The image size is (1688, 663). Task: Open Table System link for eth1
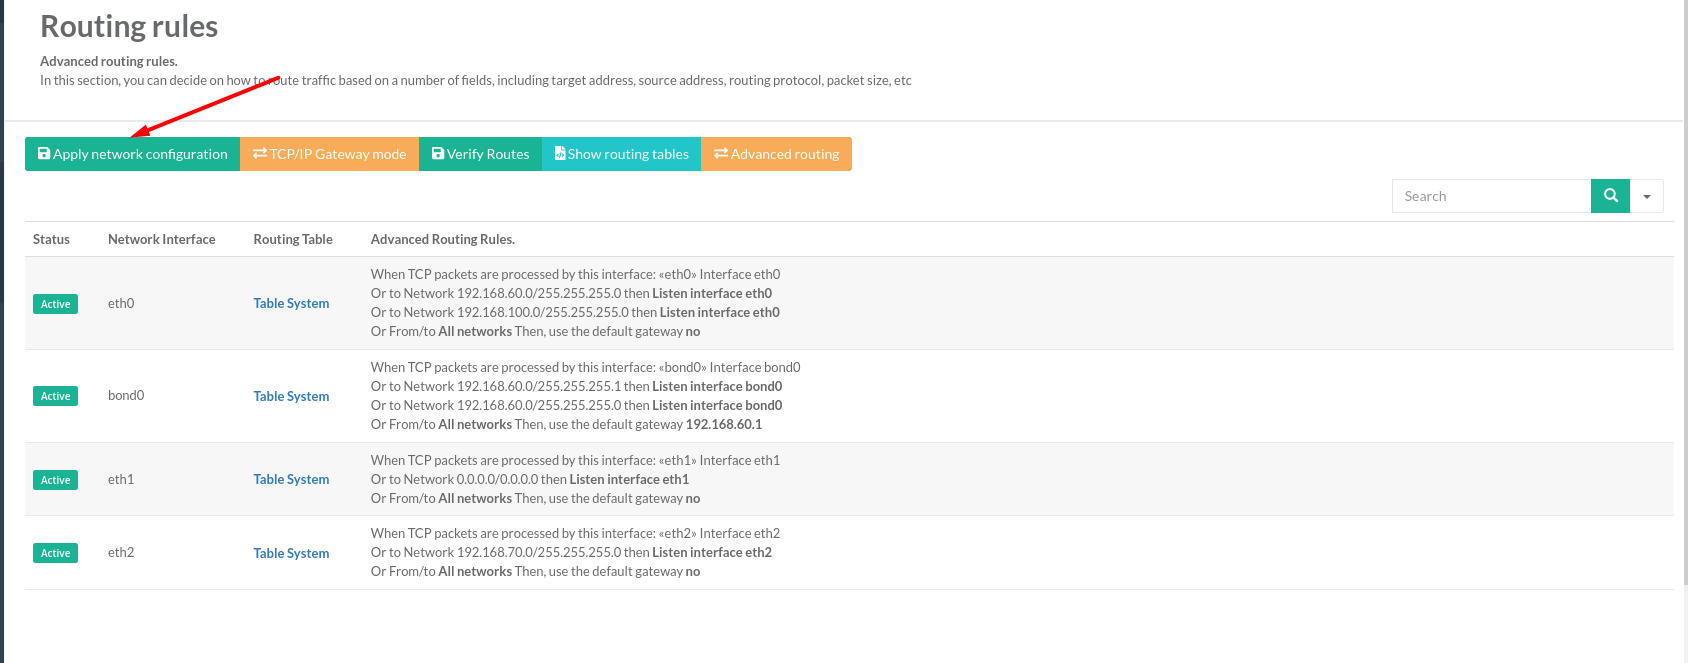[x=291, y=479]
